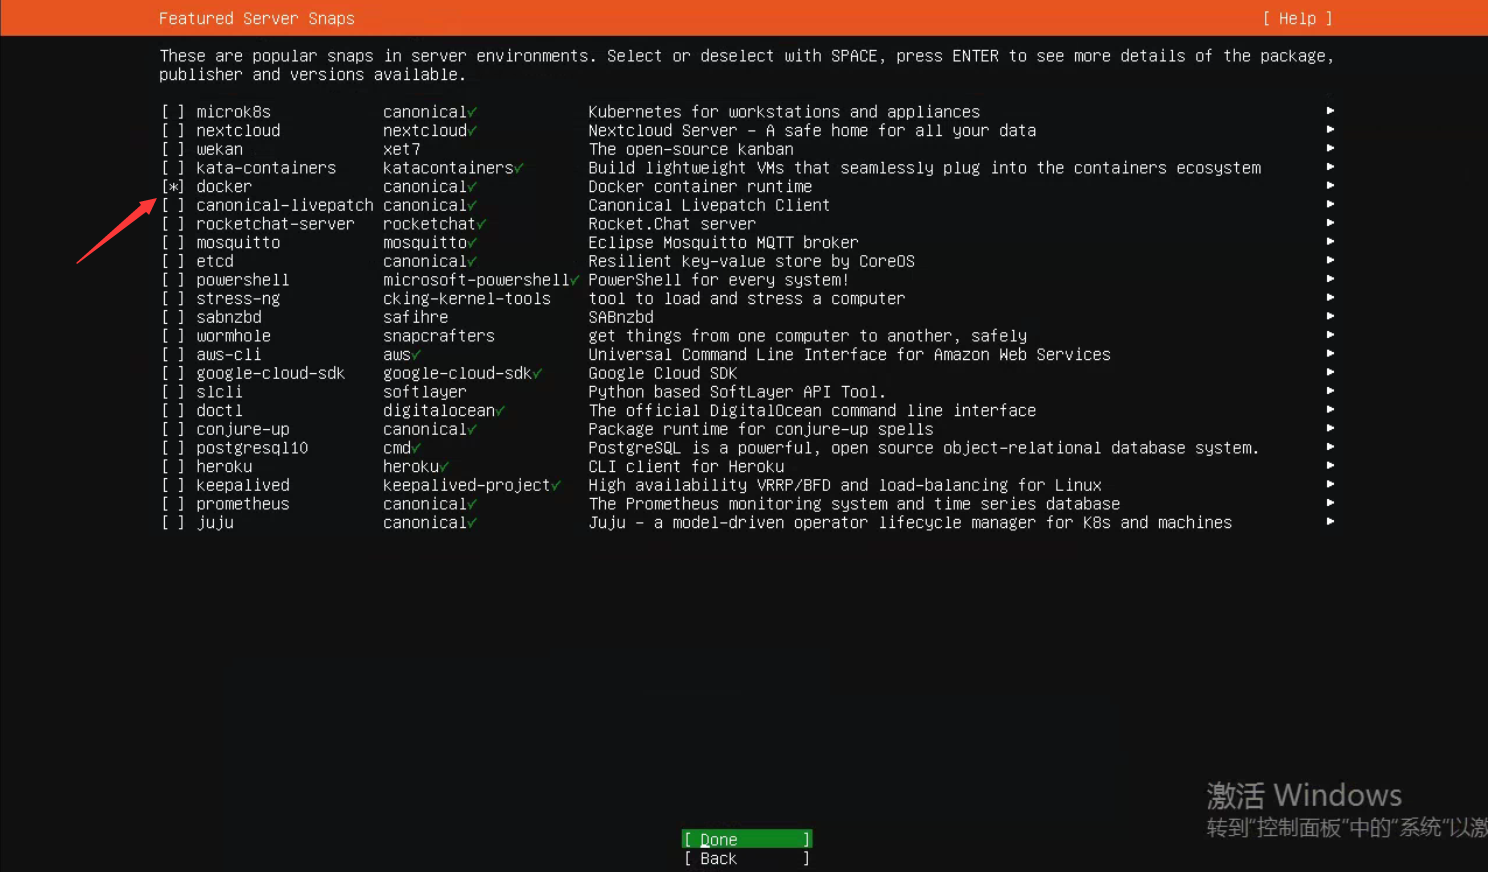Deselect the docker snap checkbox
This screenshot has width=1488, height=872.
point(173,187)
